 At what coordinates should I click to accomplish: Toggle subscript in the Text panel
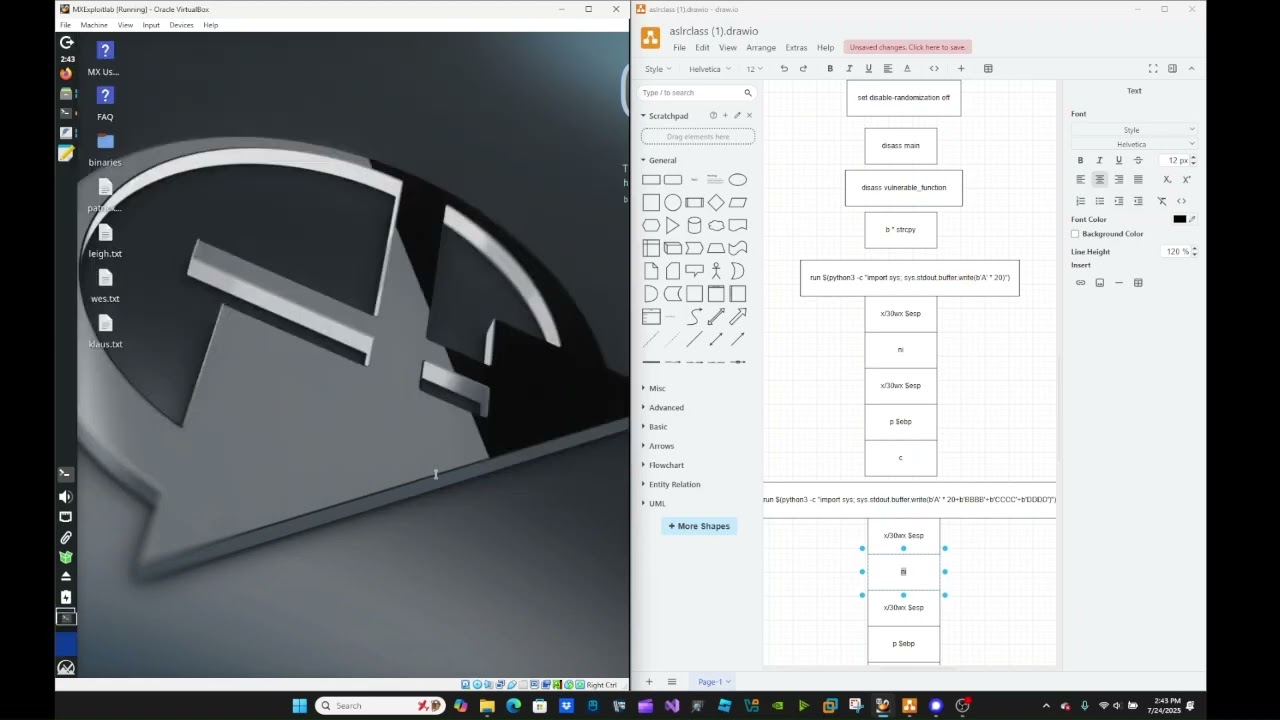pos(1167,180)
